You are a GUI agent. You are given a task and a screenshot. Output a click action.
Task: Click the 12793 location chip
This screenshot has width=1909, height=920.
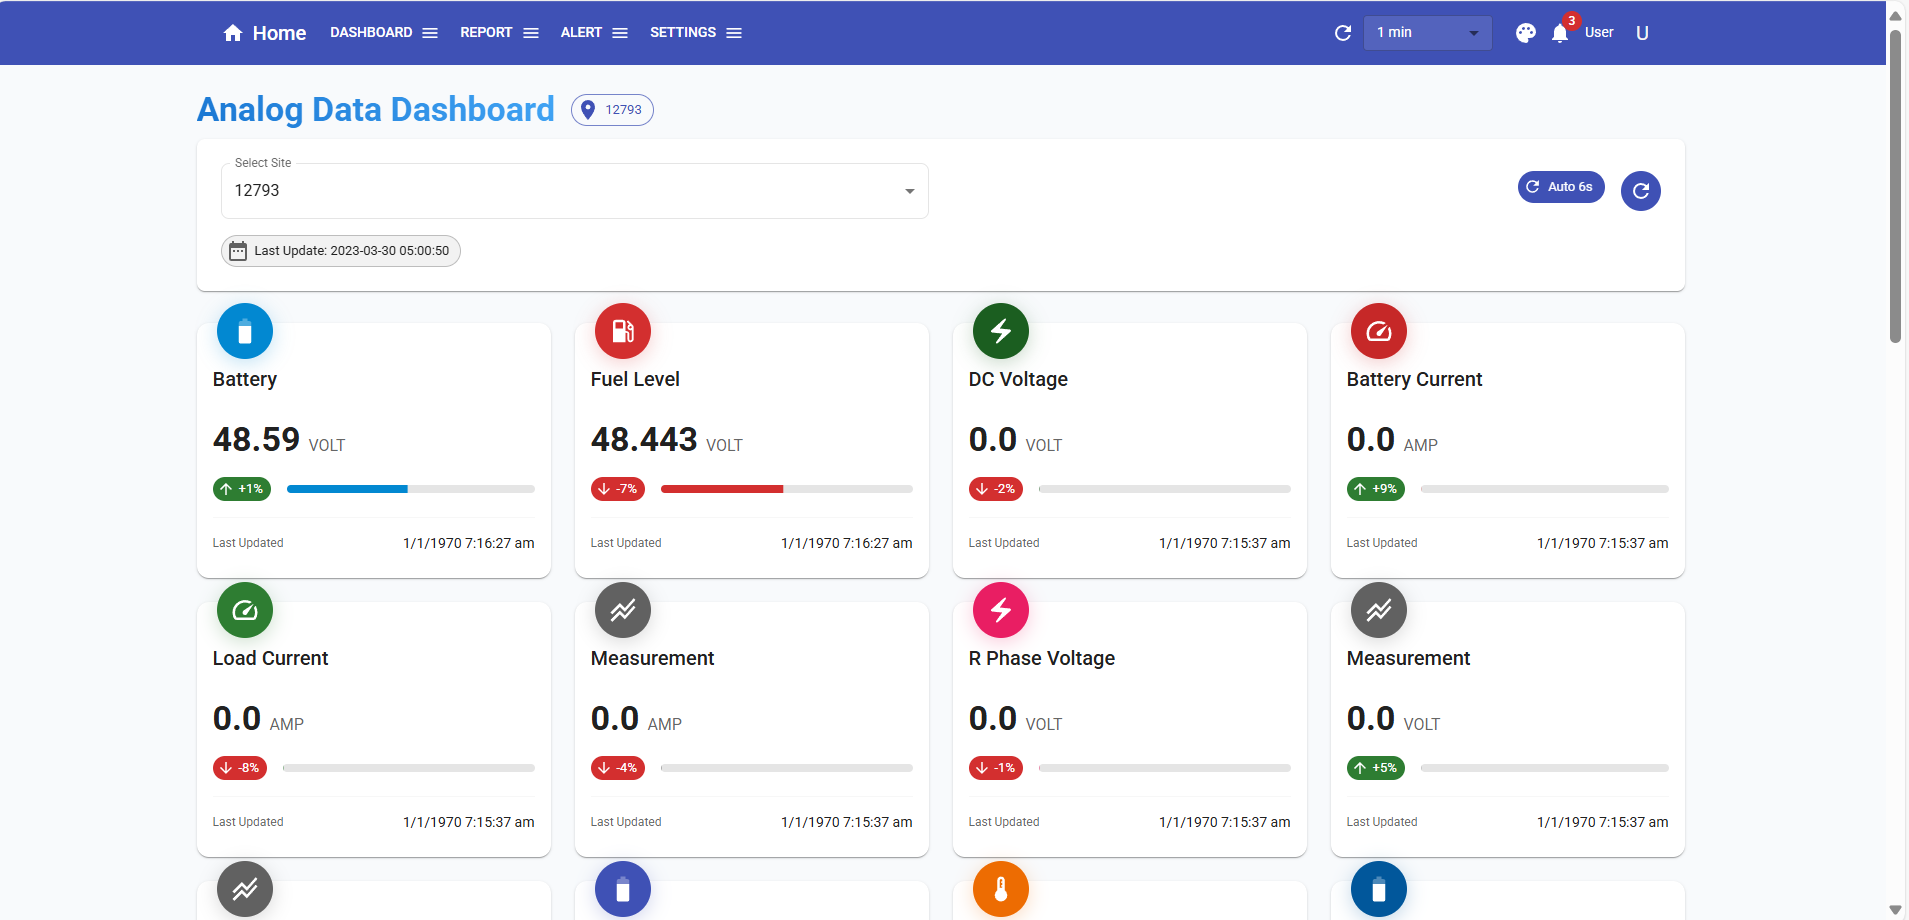click(x=612, y=110)
